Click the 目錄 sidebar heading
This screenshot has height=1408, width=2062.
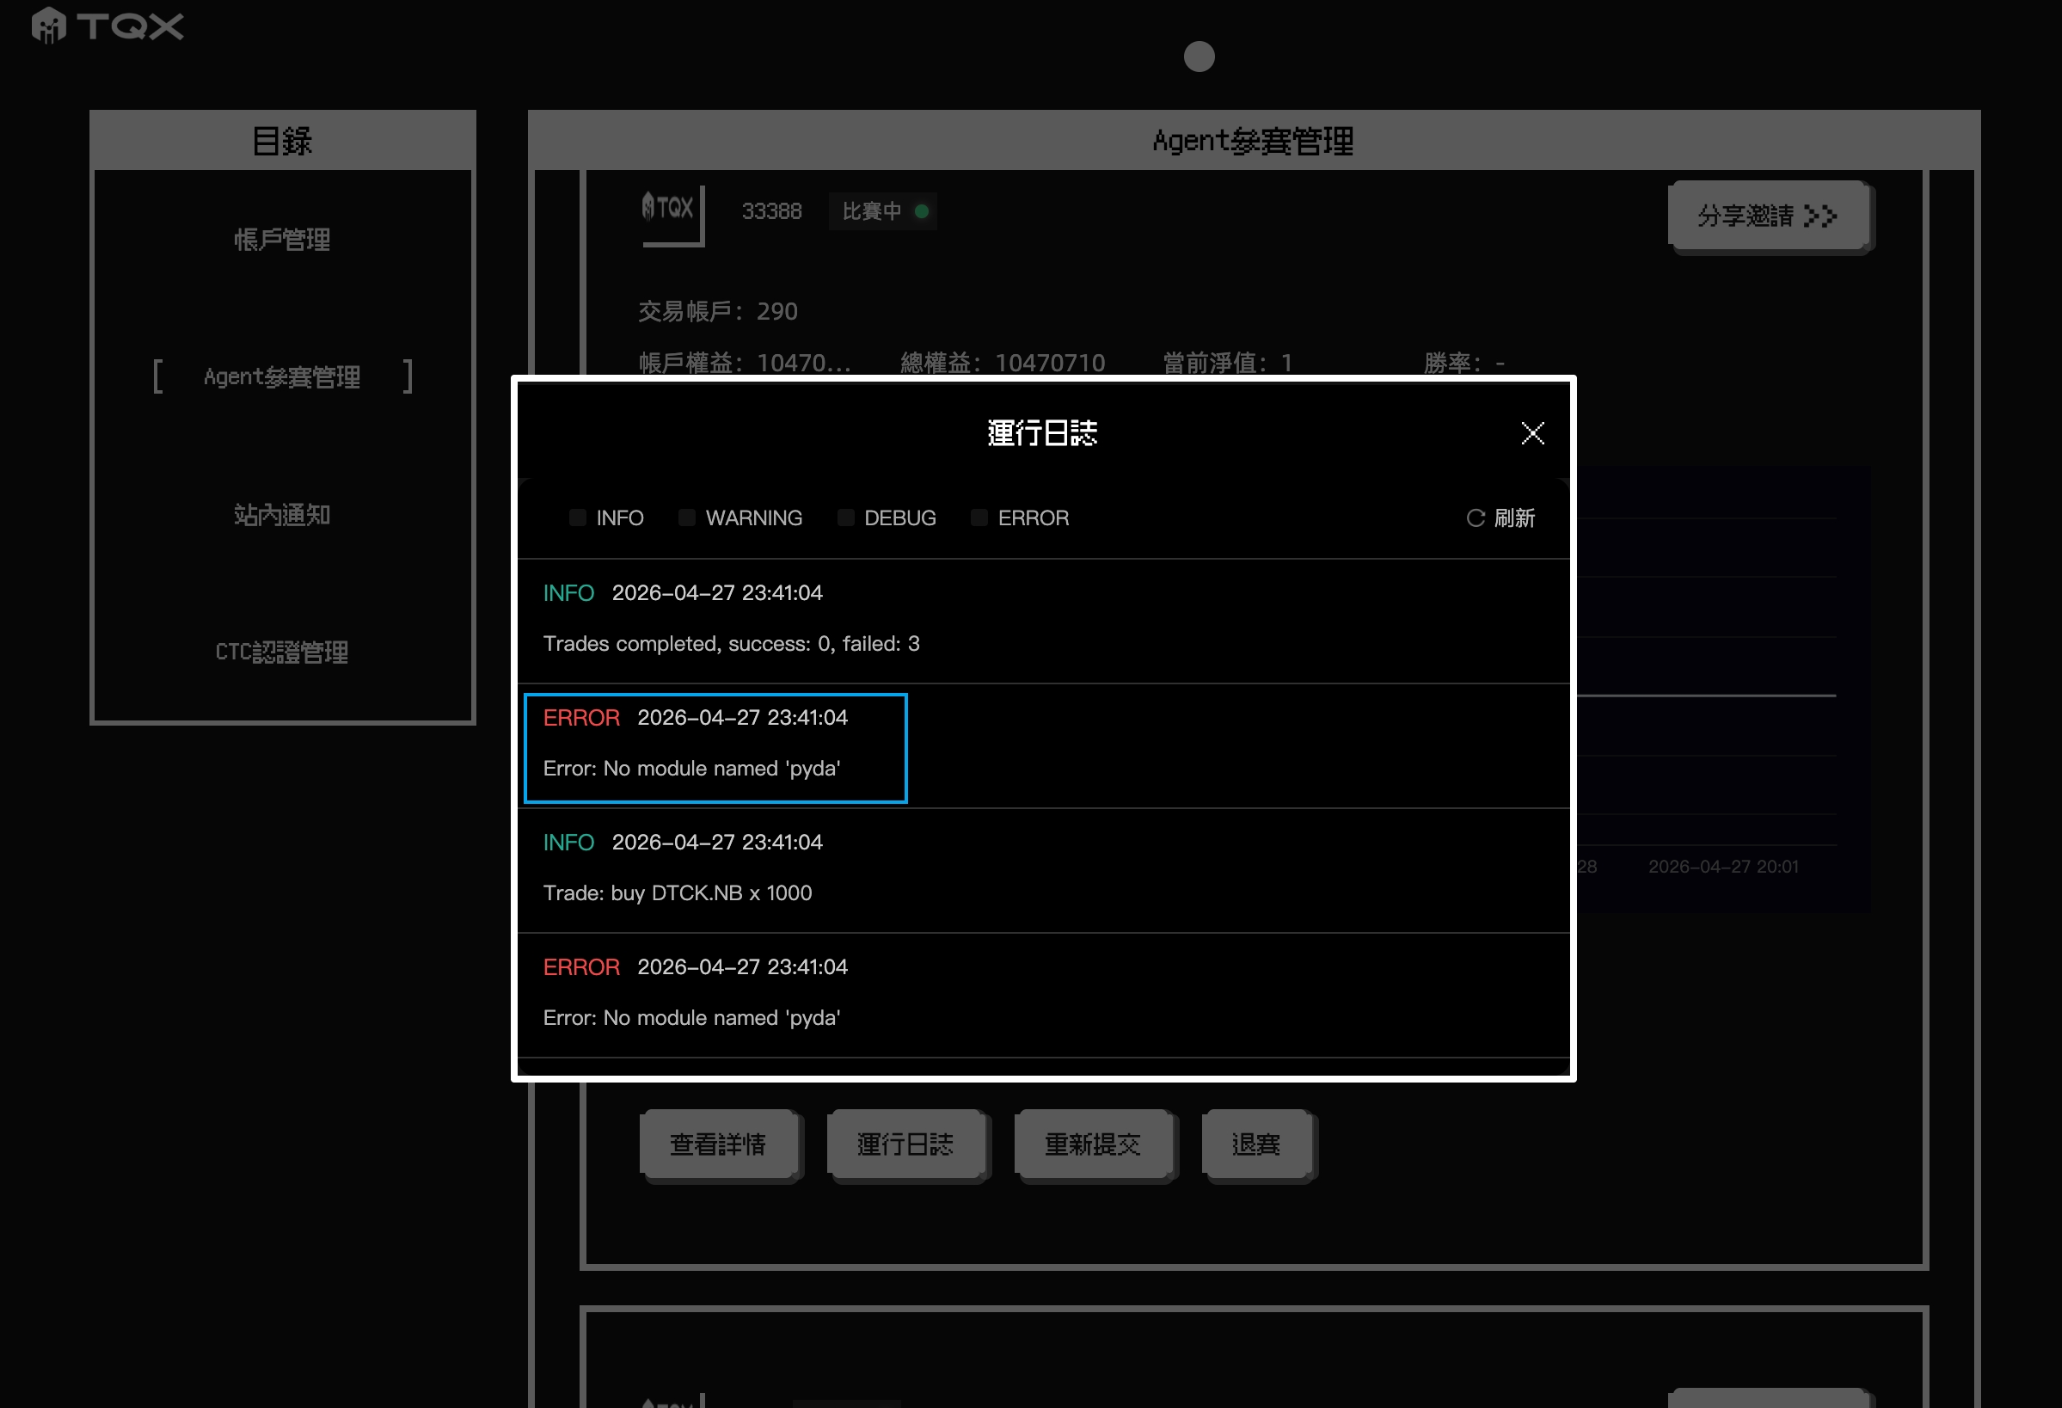pos(282,141)
